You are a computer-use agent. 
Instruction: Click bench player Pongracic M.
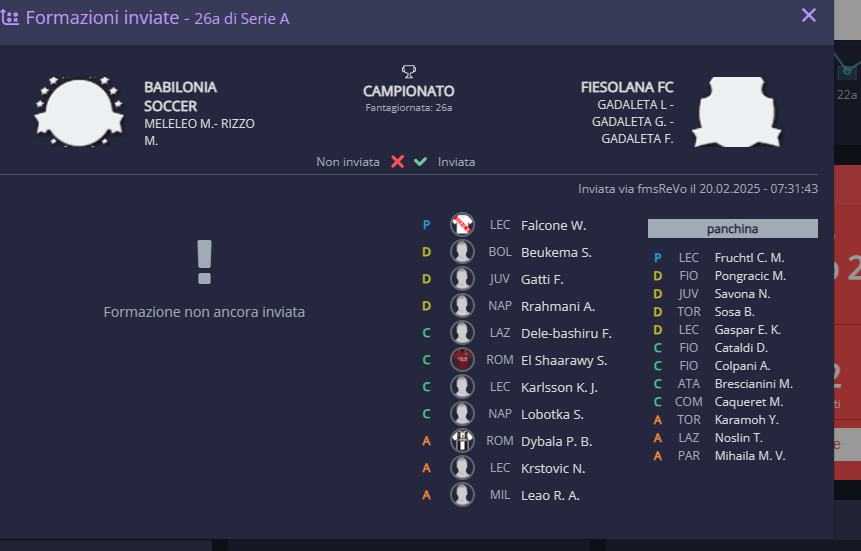point(749,276)
